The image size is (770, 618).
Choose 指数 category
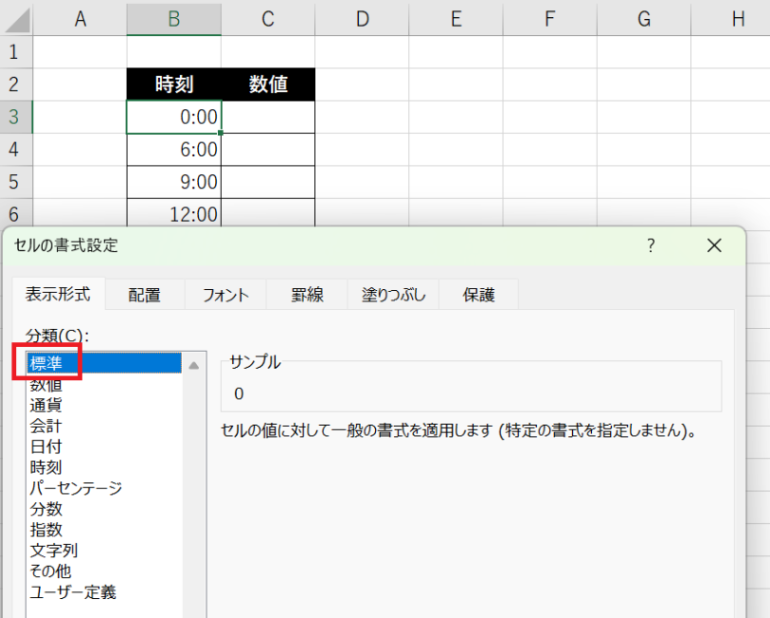[x=104, y=529]
